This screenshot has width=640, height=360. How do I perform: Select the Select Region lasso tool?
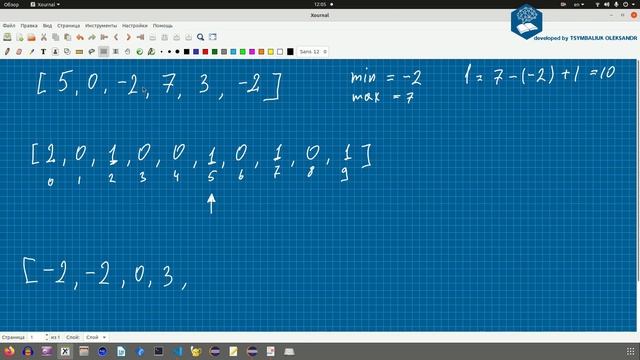(91, 52)
